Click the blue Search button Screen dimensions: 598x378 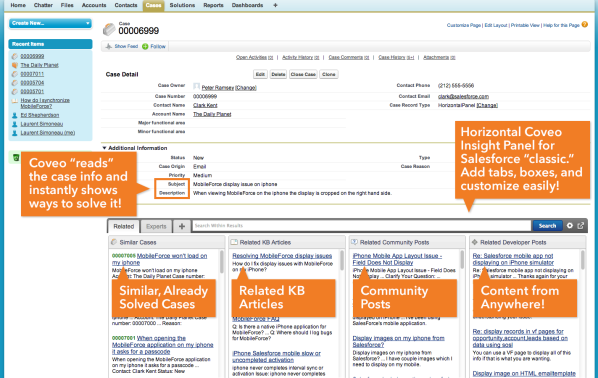[547, 226]
